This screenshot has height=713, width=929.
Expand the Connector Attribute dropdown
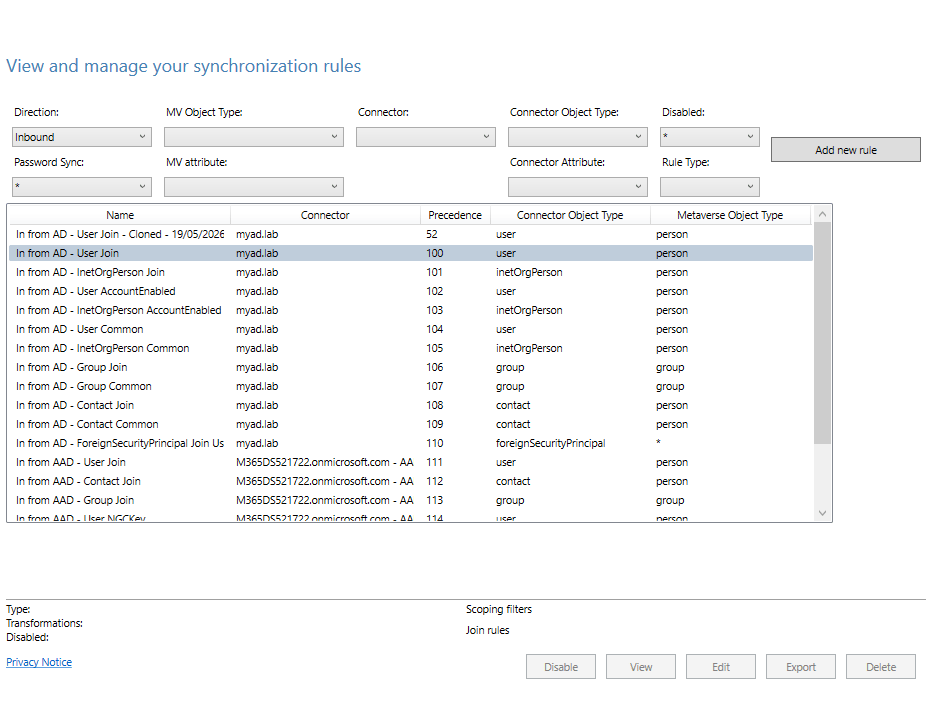click(578, 187)
